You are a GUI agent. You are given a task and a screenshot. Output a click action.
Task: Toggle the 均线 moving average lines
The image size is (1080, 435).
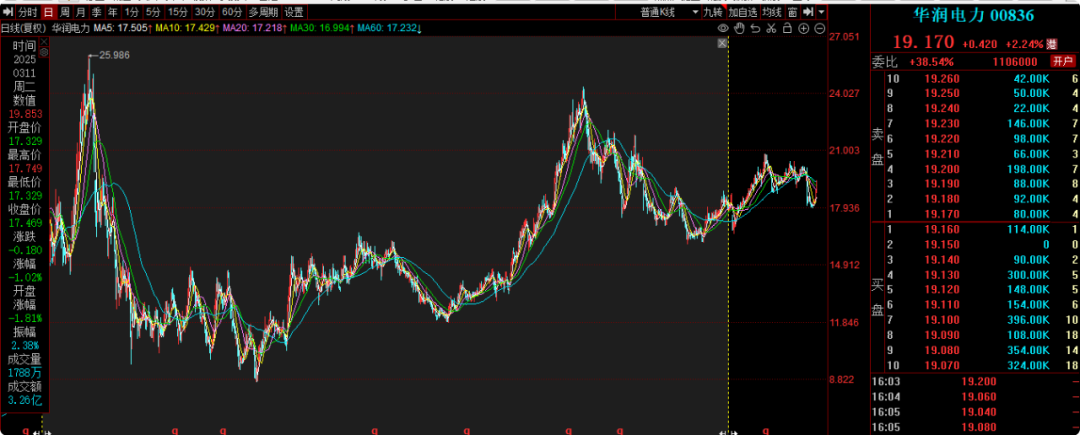click(x=772, y=12)
